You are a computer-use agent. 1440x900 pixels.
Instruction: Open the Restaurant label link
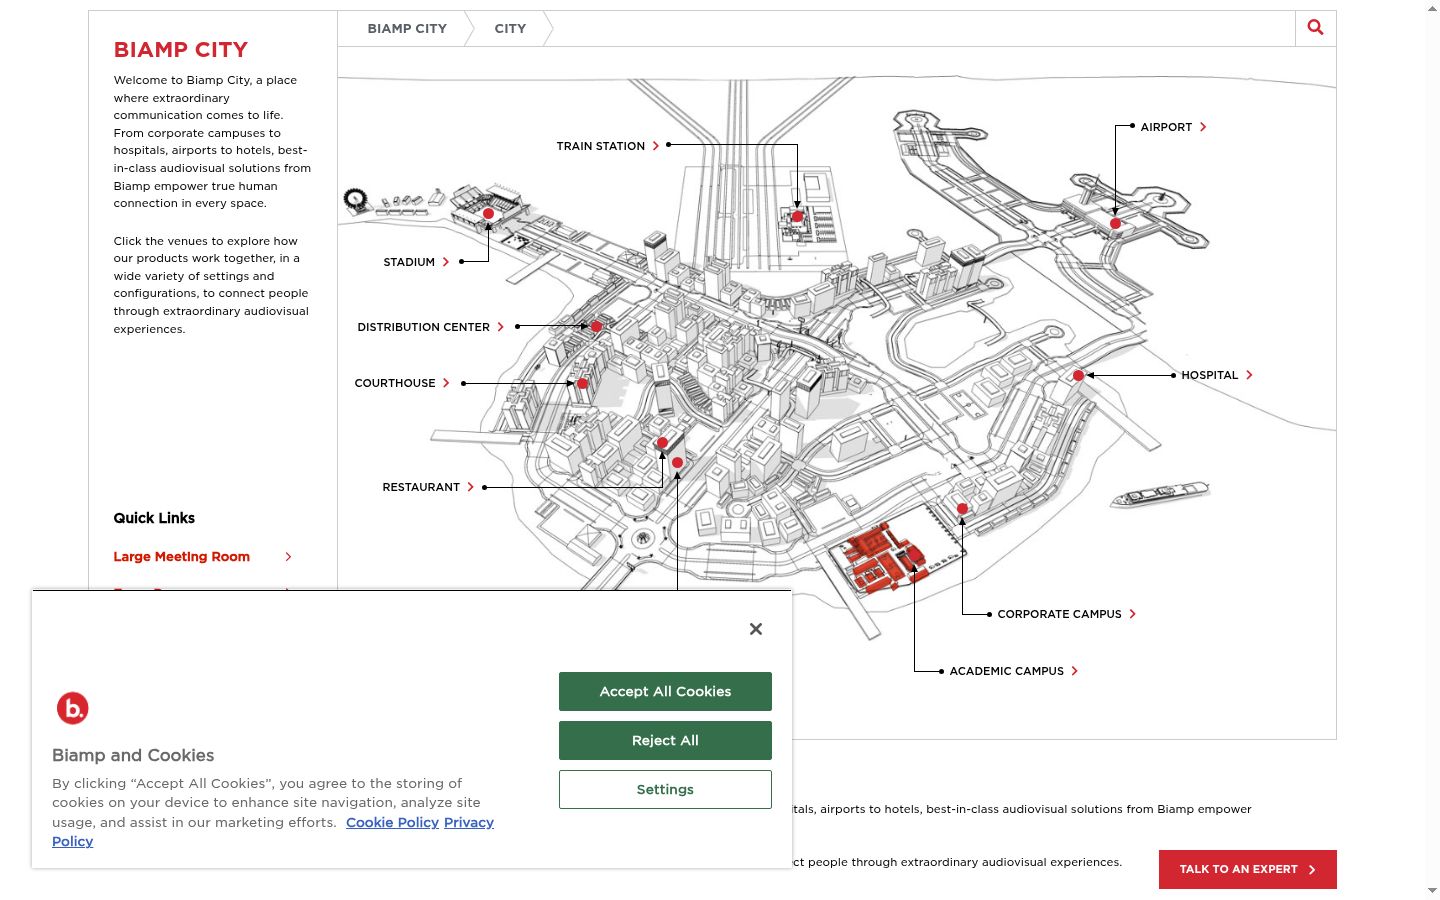[x=428, y=487]
